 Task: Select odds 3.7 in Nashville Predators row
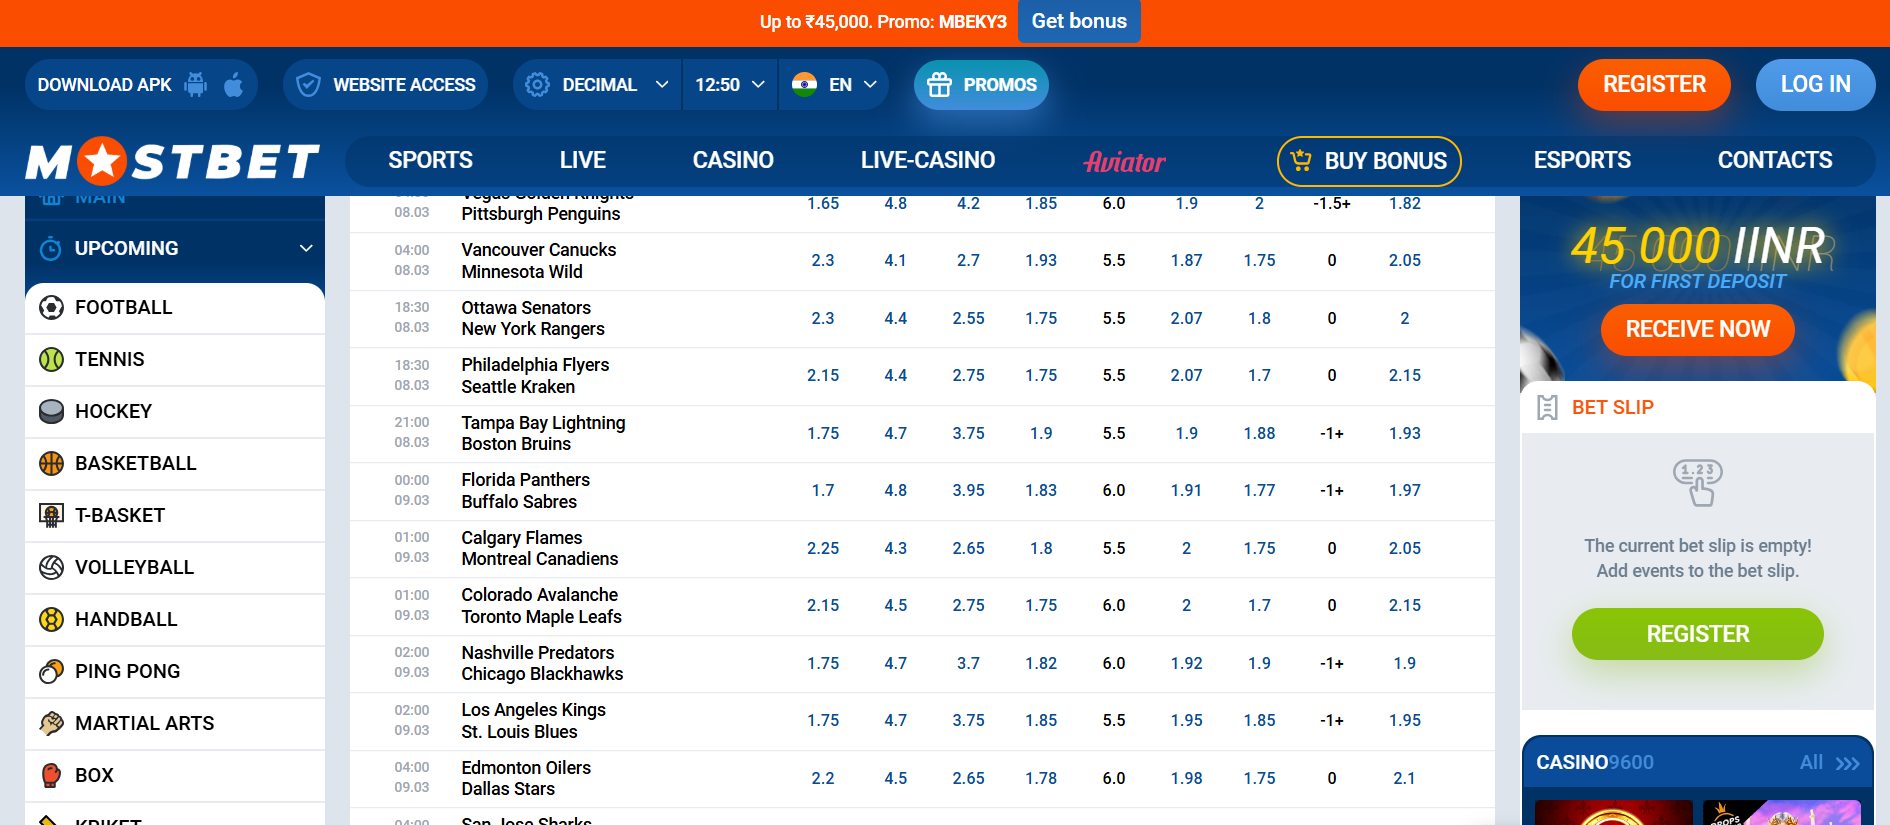968,663
